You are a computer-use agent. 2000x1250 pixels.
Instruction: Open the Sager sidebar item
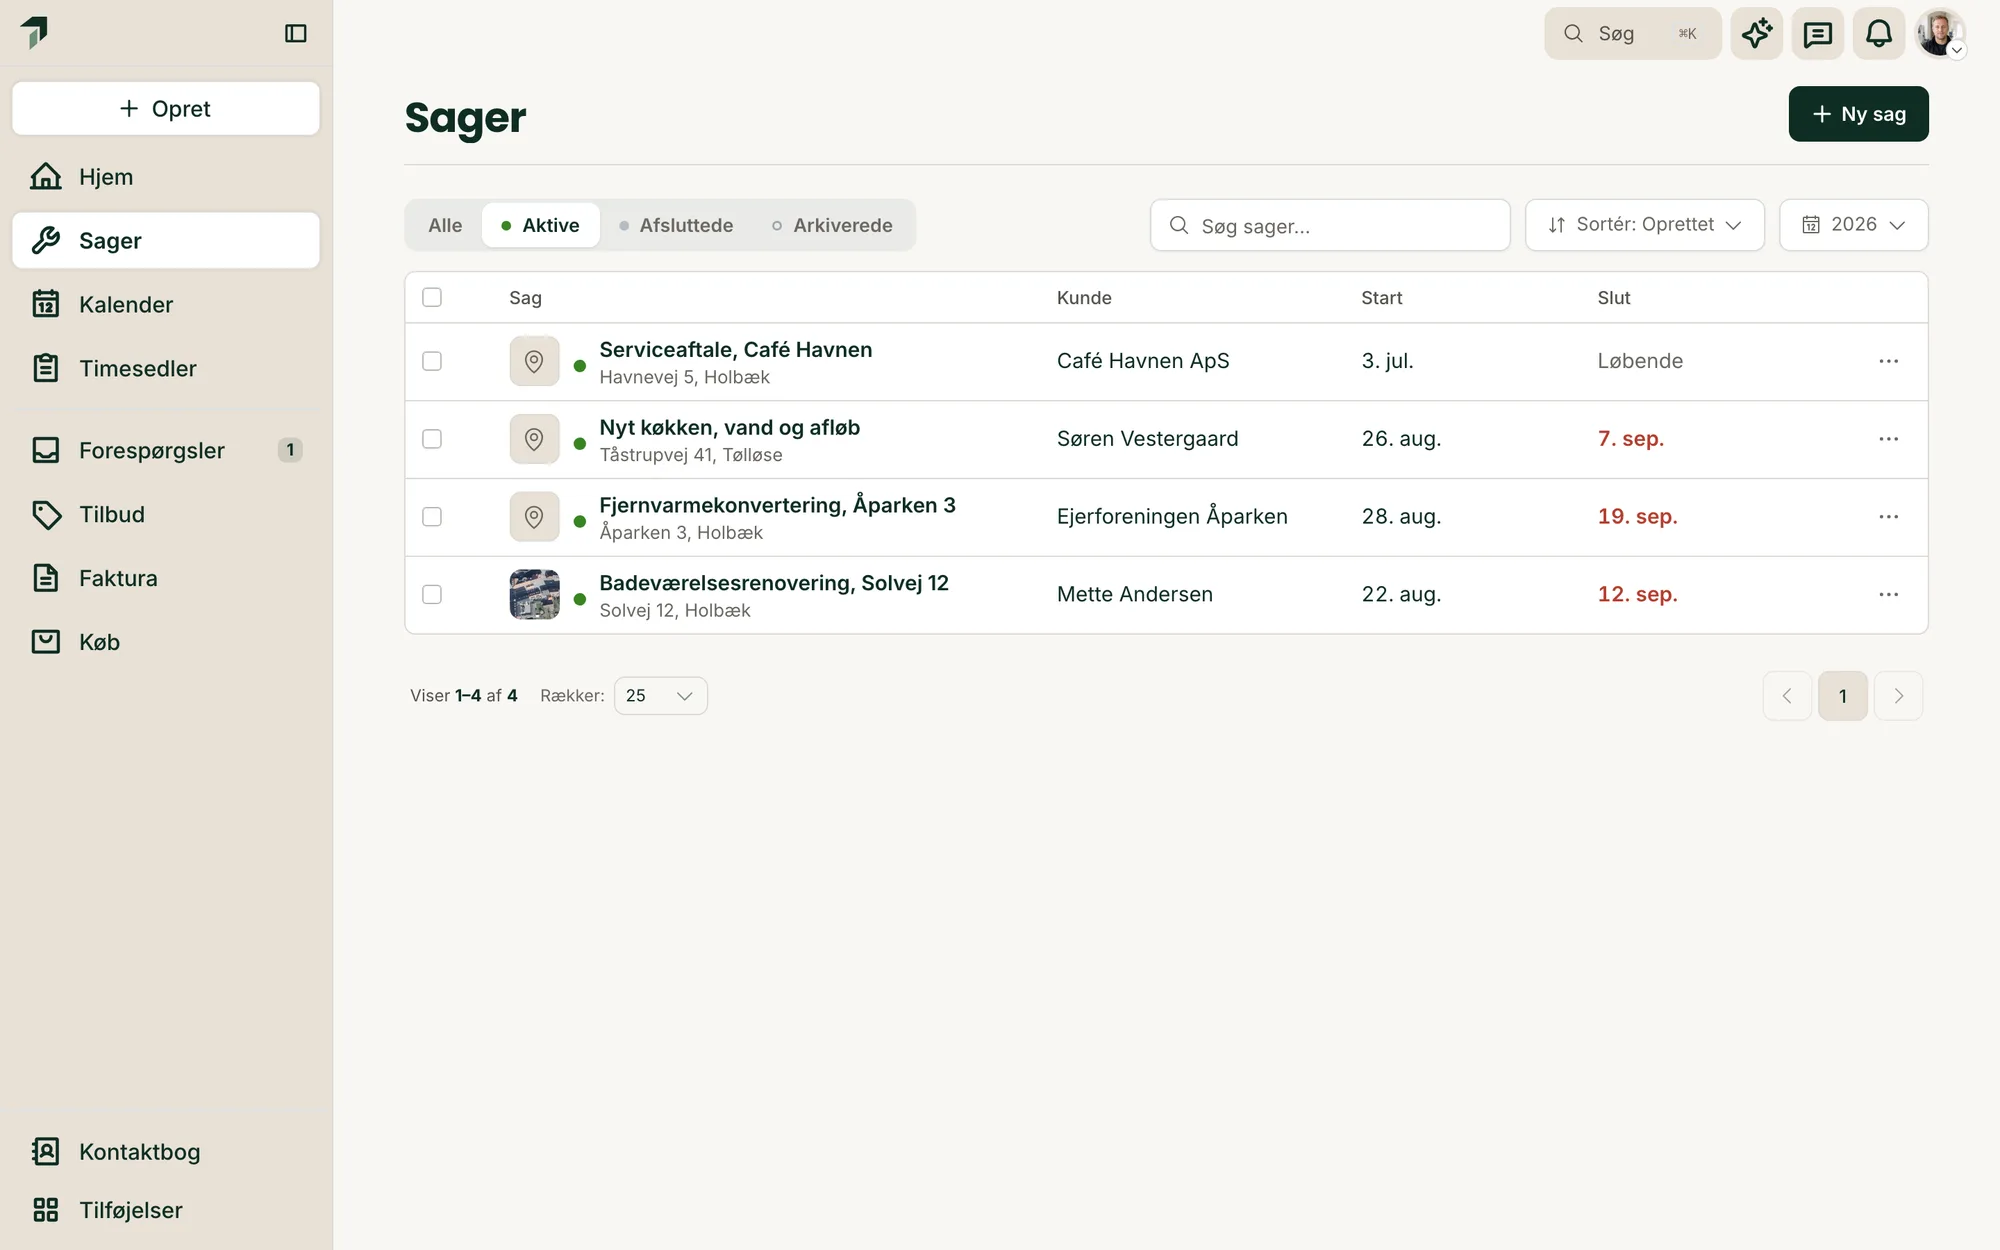pyautogui.click(x=166, y=241)
